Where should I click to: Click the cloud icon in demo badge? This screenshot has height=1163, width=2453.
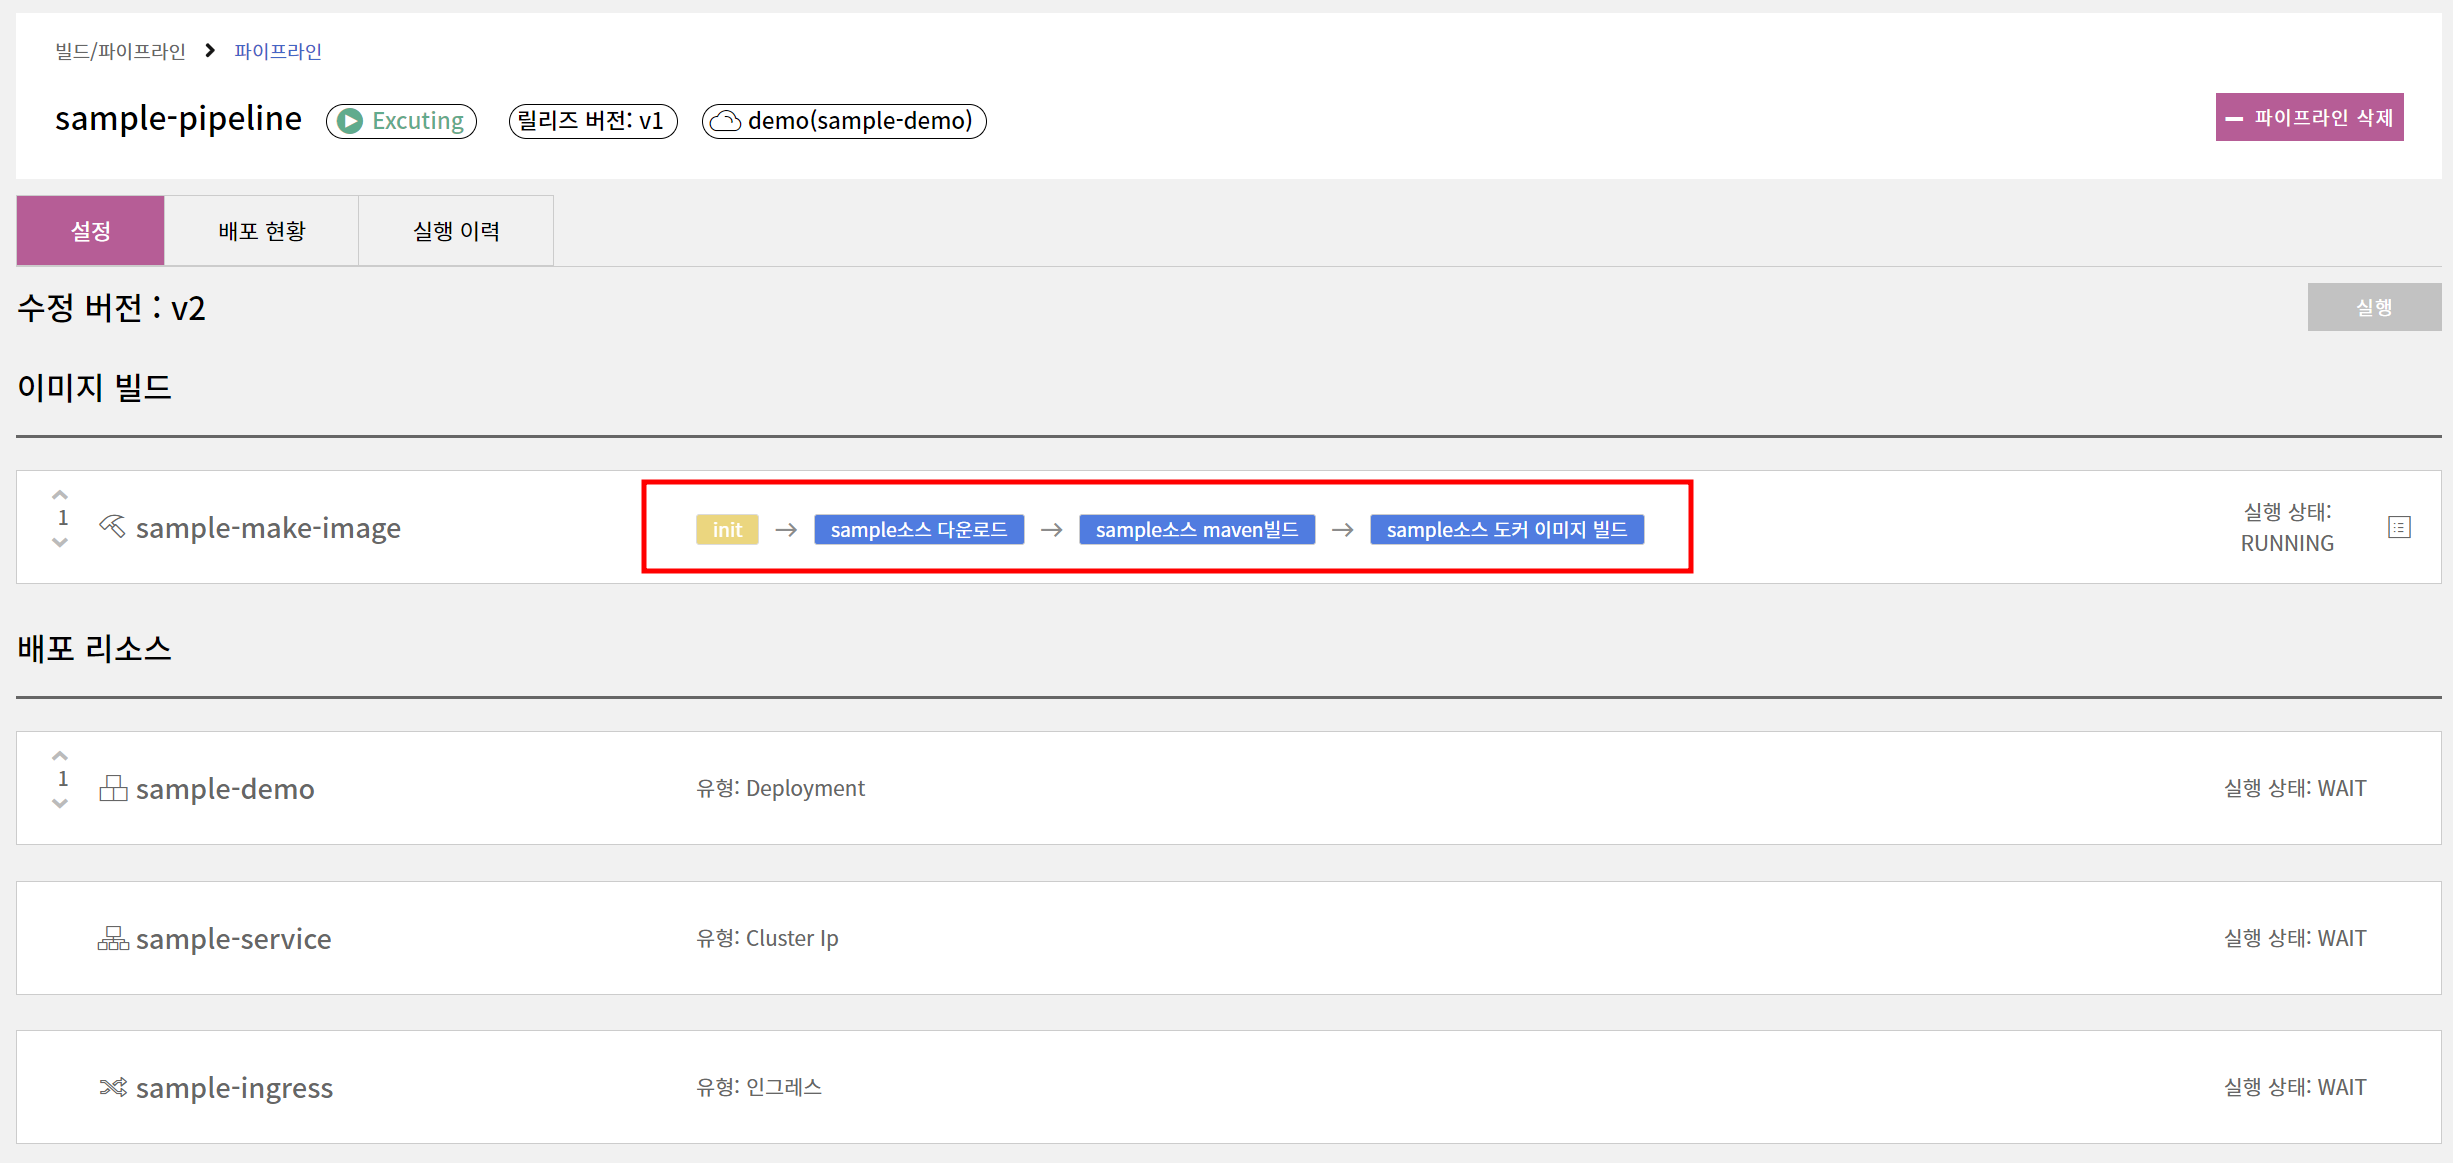coord(726,121)
